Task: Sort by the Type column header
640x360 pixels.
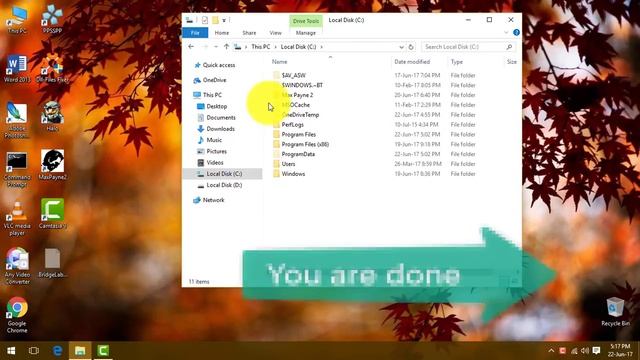Action: [457, 62]
